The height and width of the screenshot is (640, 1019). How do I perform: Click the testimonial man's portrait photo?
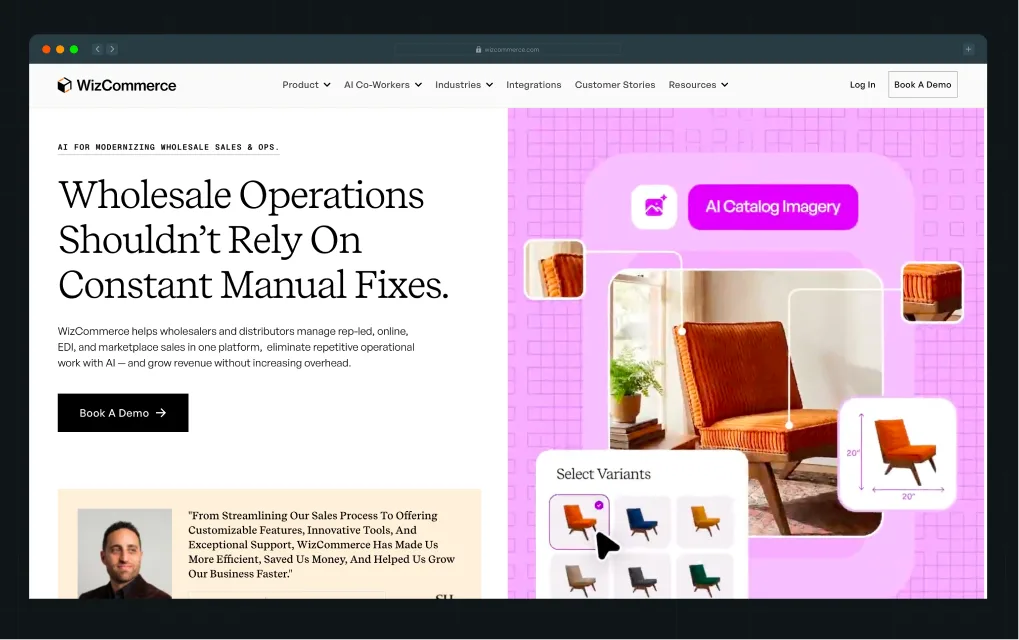[x=125, y=554]
